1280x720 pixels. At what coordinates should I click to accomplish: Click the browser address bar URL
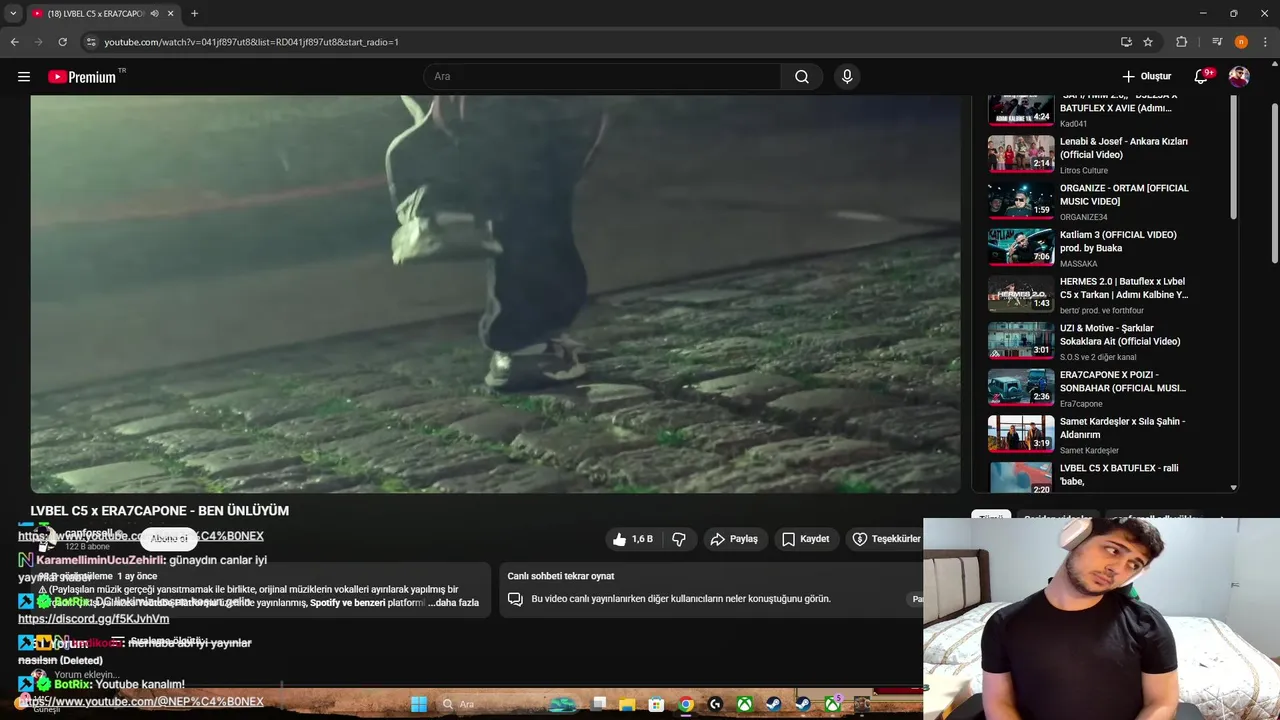(251, 42)
